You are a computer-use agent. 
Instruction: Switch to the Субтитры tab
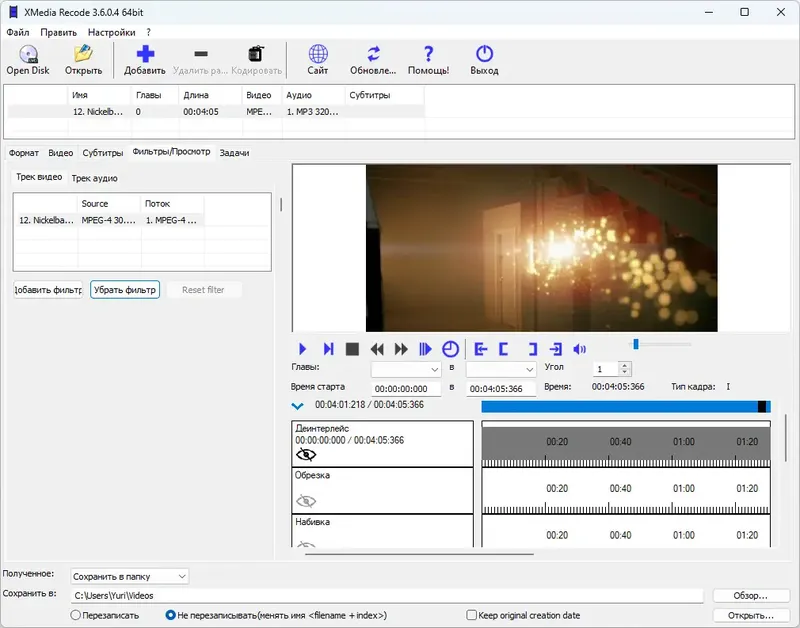(103, 153)
